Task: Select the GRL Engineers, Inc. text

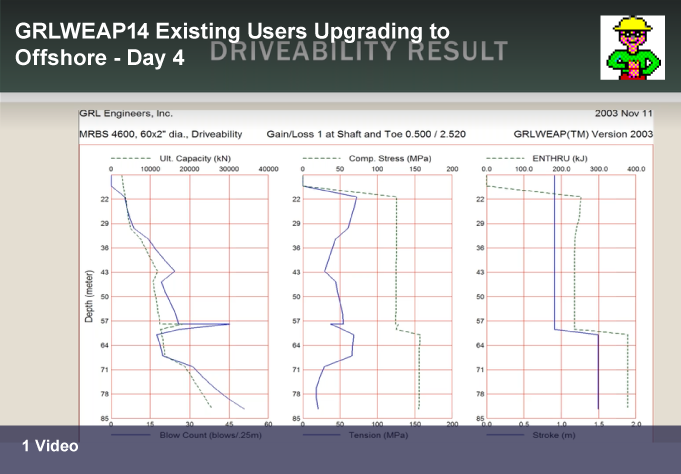Action: point(126,113)
